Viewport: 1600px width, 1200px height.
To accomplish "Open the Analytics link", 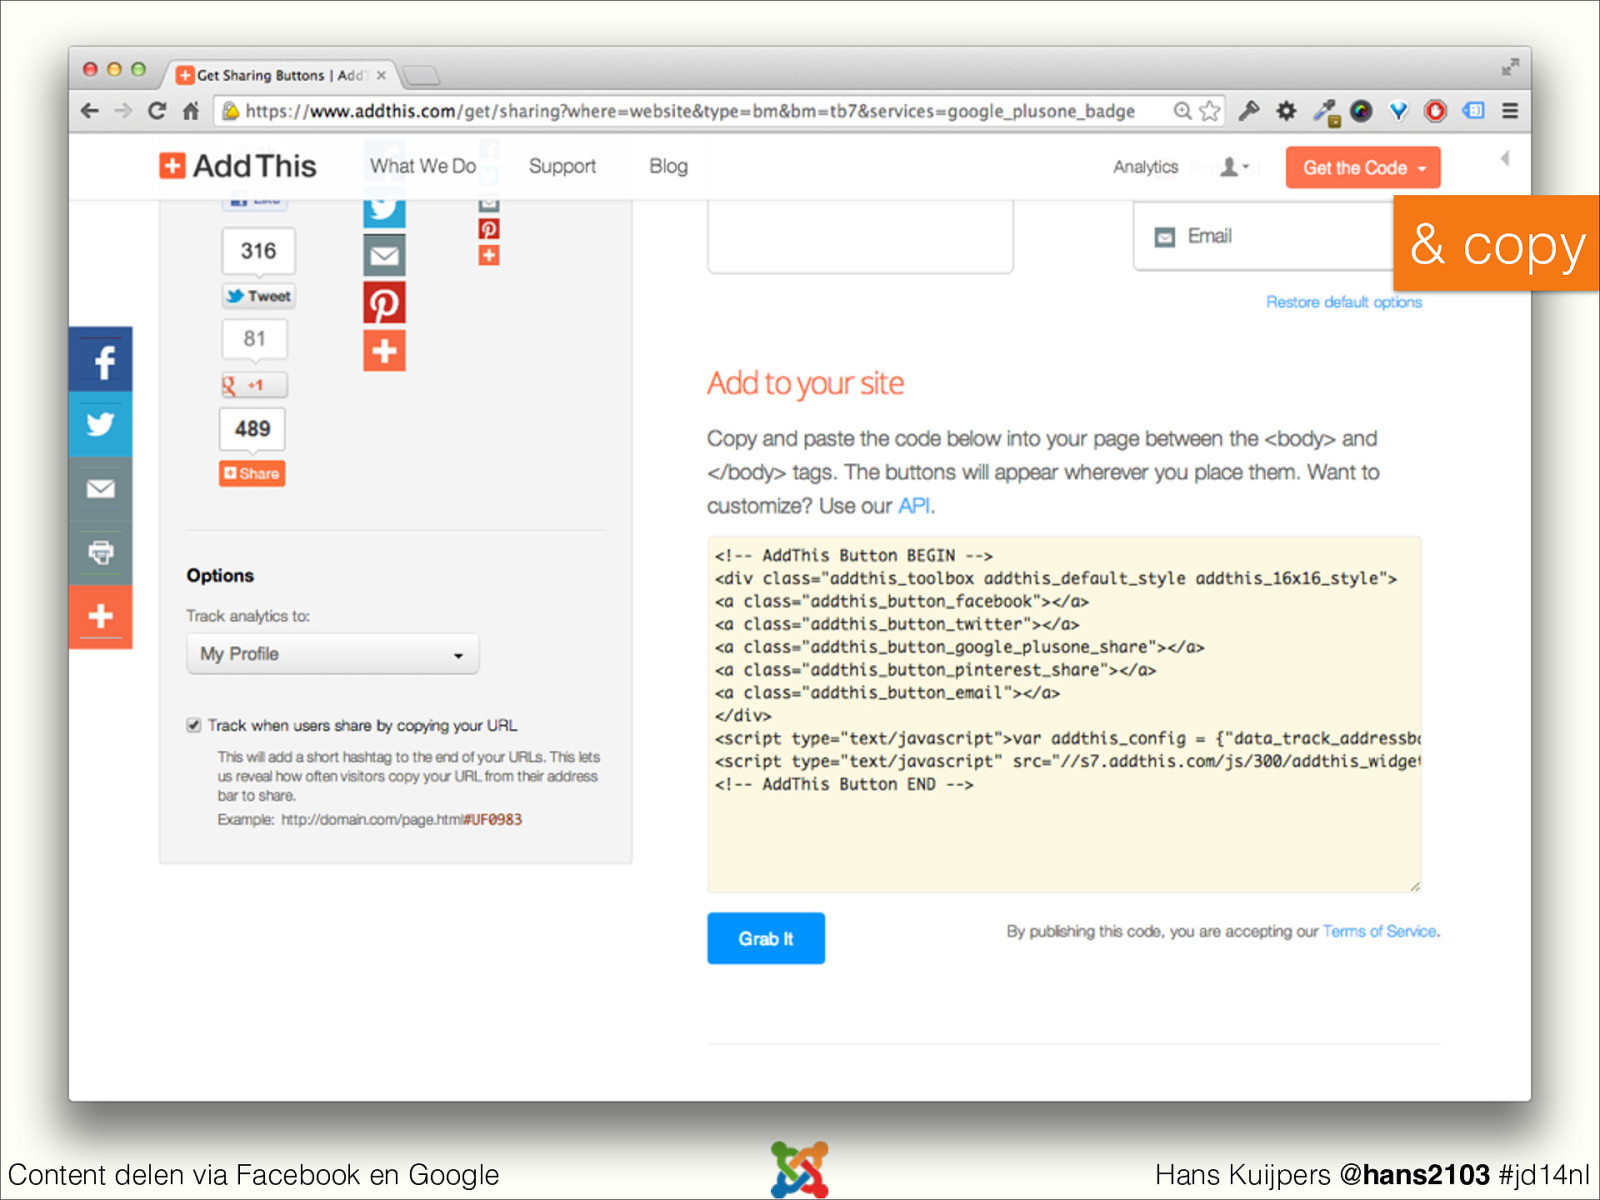I will 1146,167.
